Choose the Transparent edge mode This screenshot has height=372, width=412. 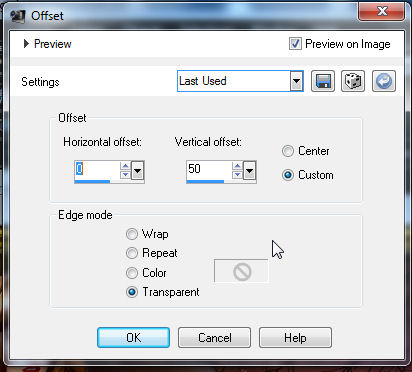132,292
